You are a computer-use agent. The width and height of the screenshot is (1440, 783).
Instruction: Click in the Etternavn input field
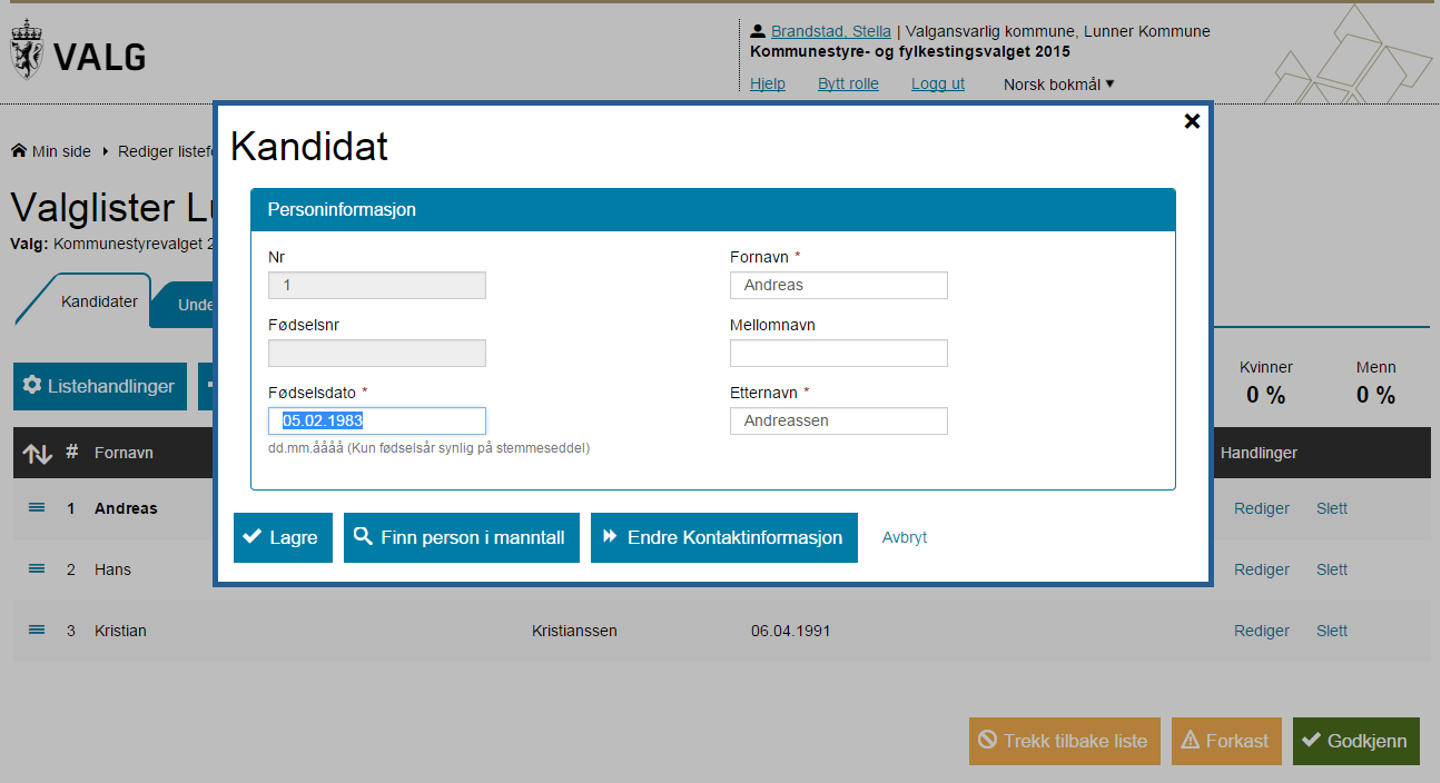pyautogui.click(x=838, y=421)
